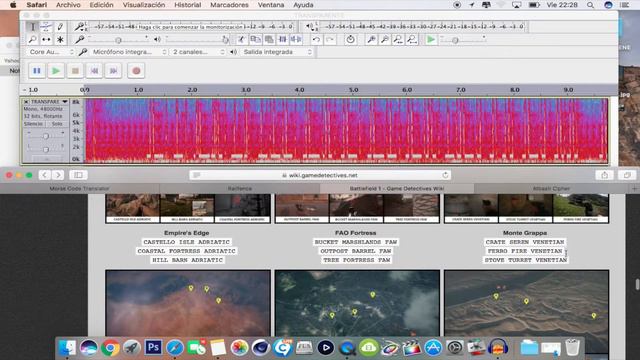Undo the last action in Audacity

click(x=316, y=40)
